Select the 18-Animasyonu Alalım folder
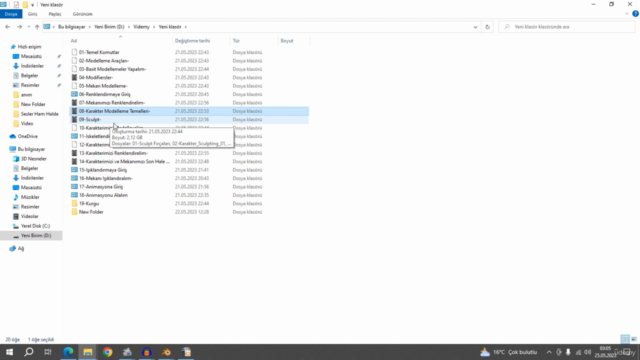Screen dimensions: 640x360 point(103,195)
